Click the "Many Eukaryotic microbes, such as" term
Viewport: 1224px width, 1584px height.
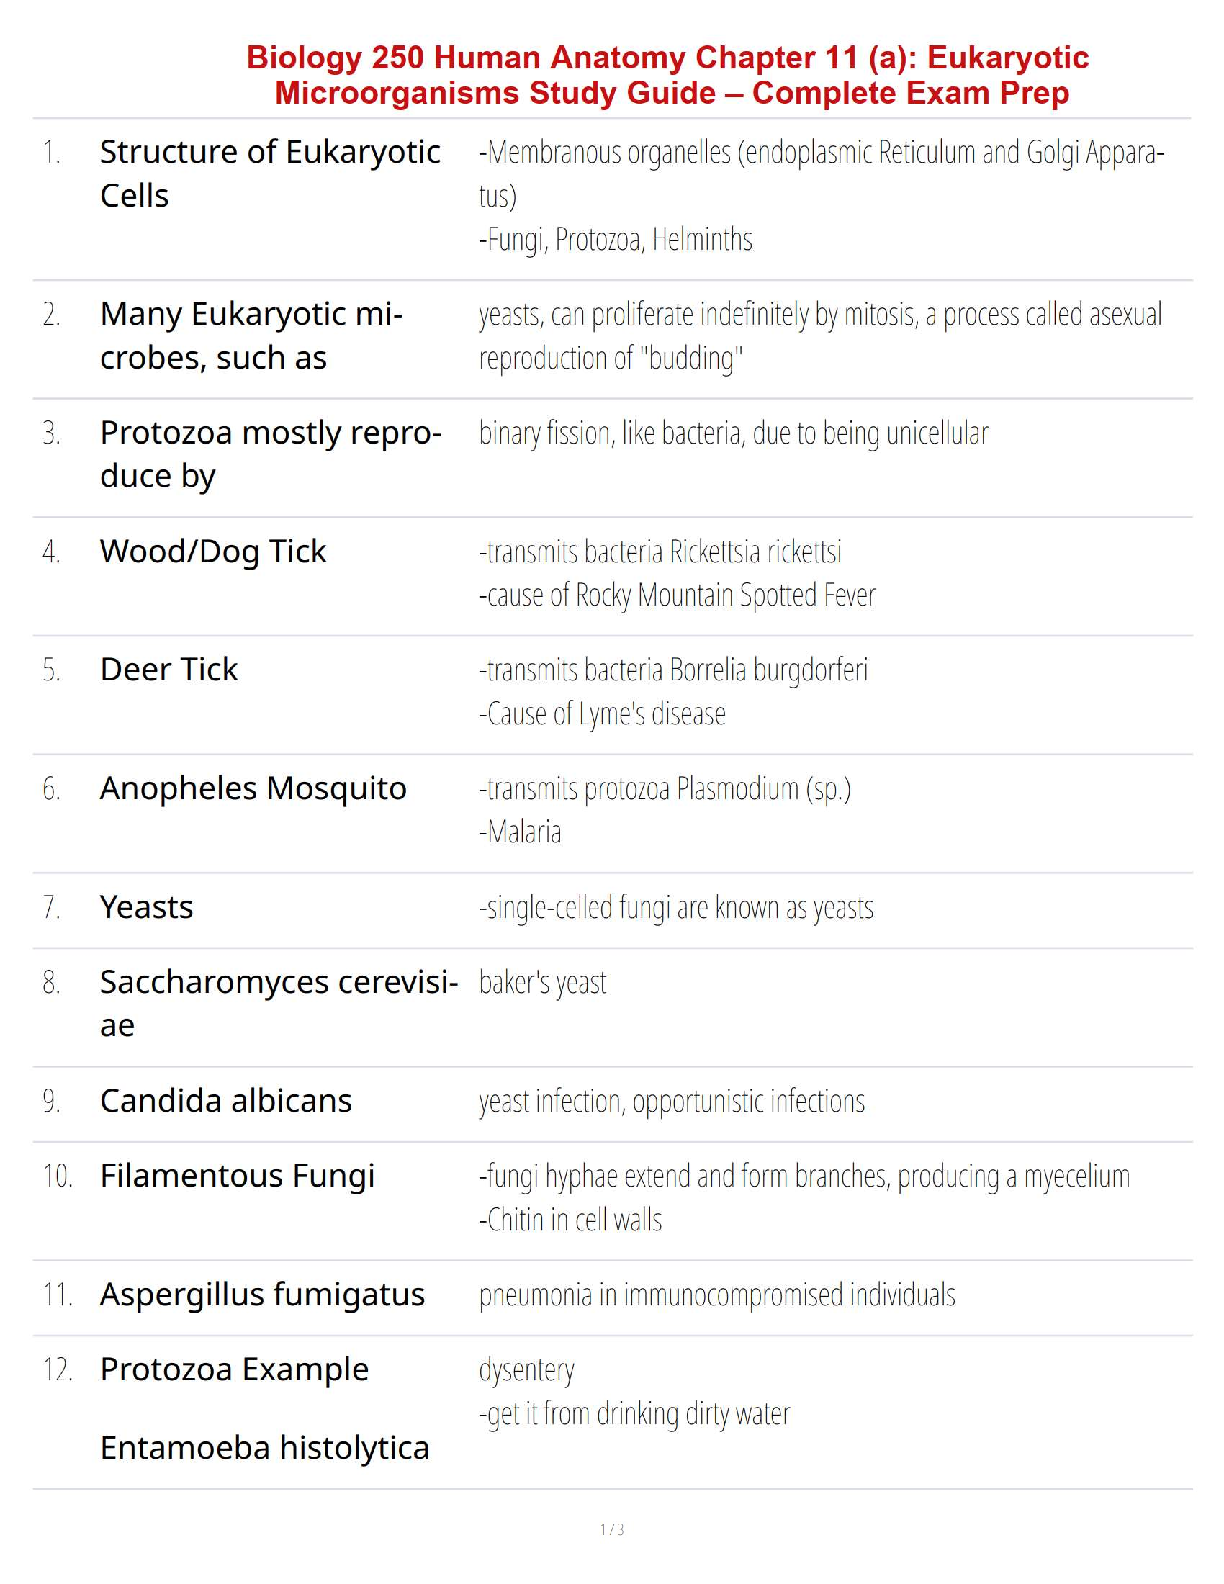[251, 336]
